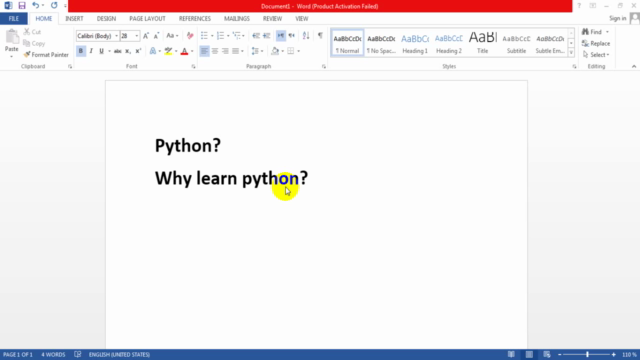Image resolution: width=640 pixels, height=360 pixels.
Task: Adjust the zoom slider in status bar
Action: click(x=587, y=355)
